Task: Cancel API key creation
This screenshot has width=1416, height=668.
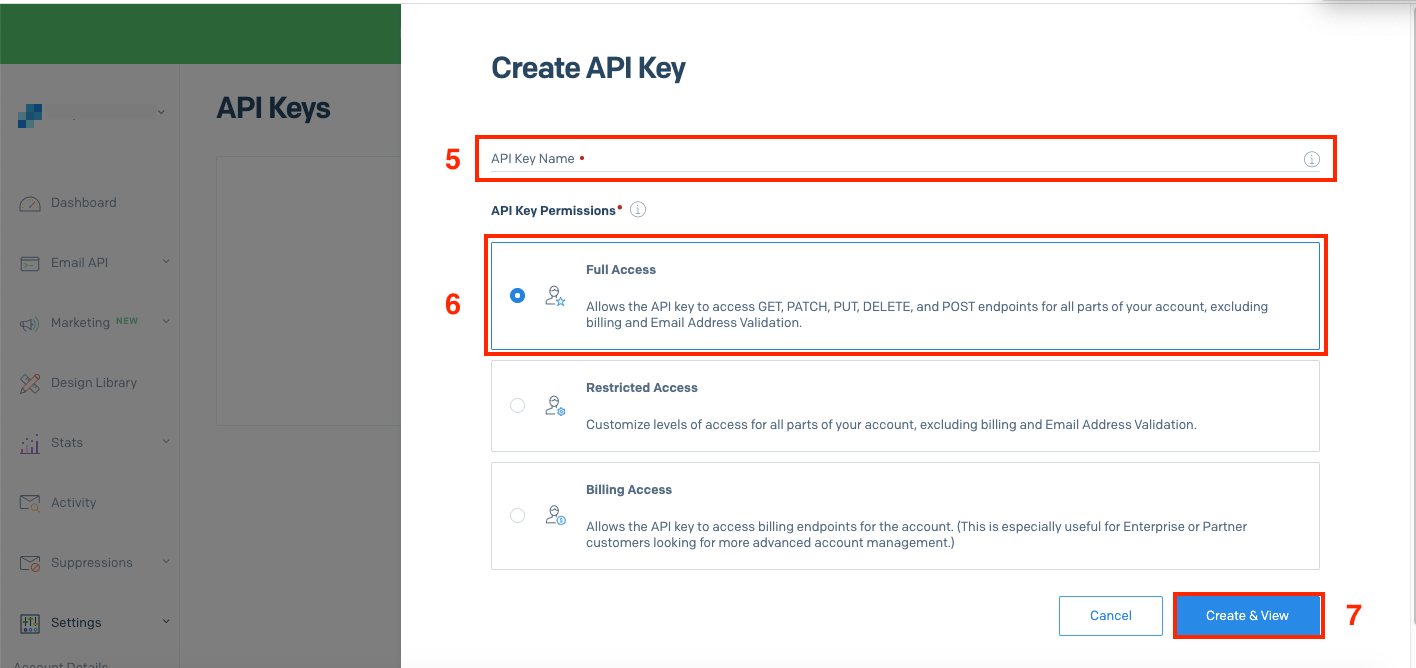Action: [1110, 615]
